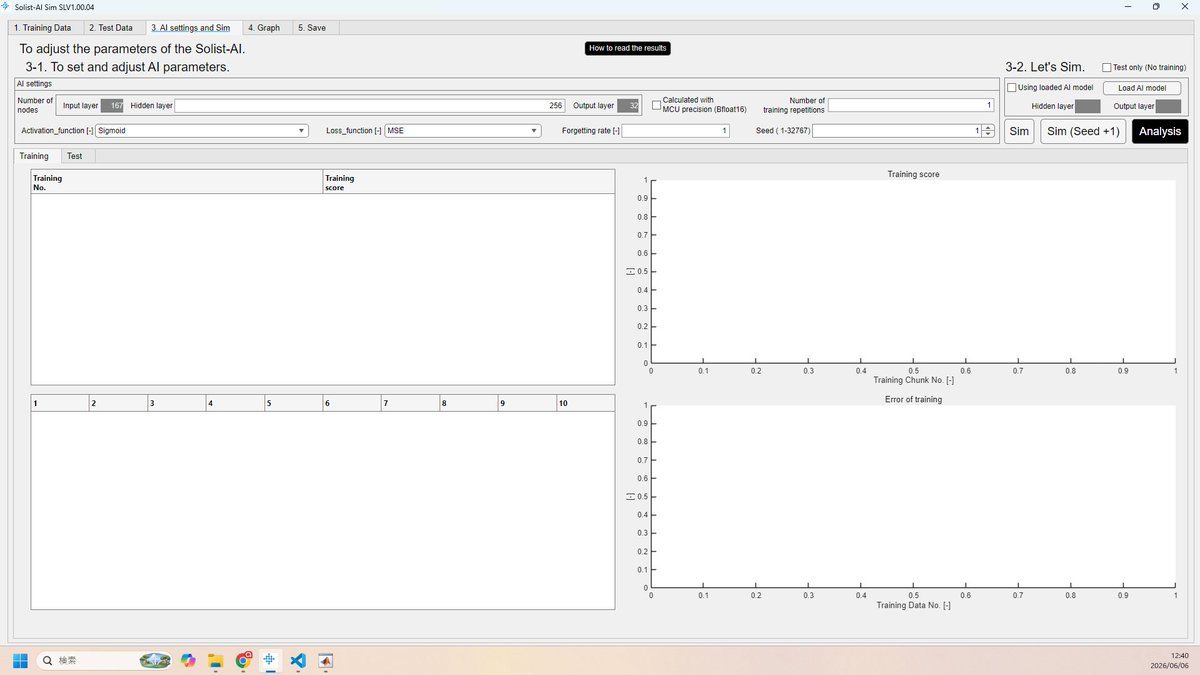
Task: Click the Input layer value 167
Action: [x=113, y=105]
